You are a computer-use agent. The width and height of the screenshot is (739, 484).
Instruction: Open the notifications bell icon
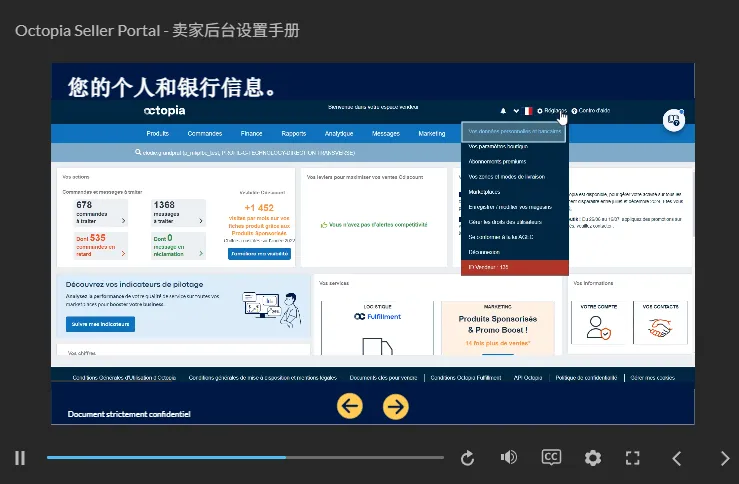pyautogui.click(x=503, y=111)
